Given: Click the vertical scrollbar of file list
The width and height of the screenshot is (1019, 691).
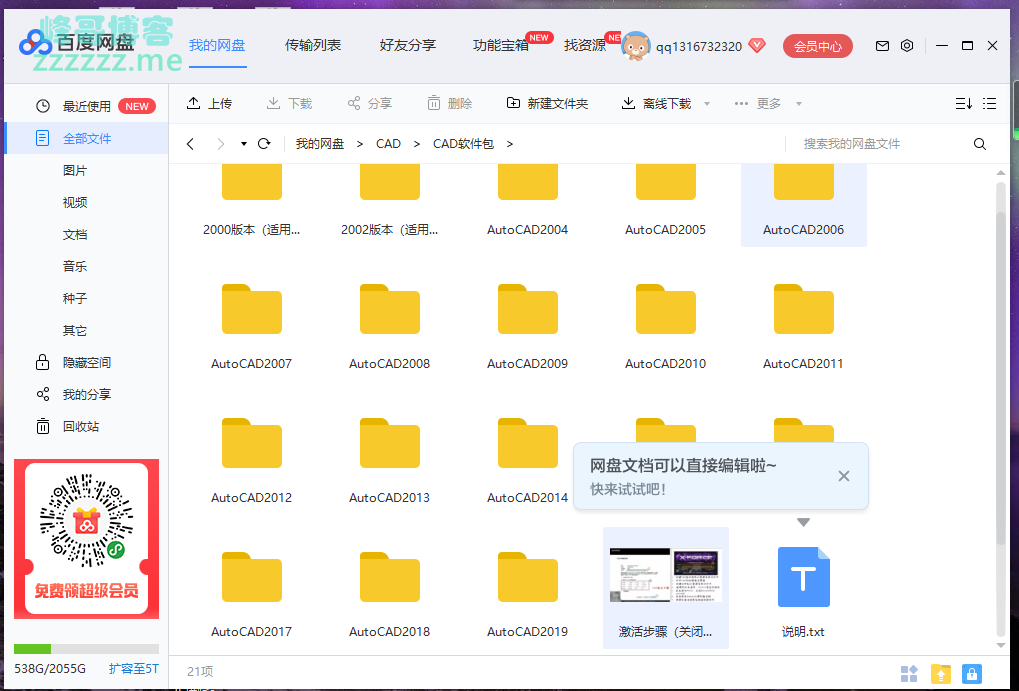Looking at the screenshot, I should click(x=1001, y=360).
